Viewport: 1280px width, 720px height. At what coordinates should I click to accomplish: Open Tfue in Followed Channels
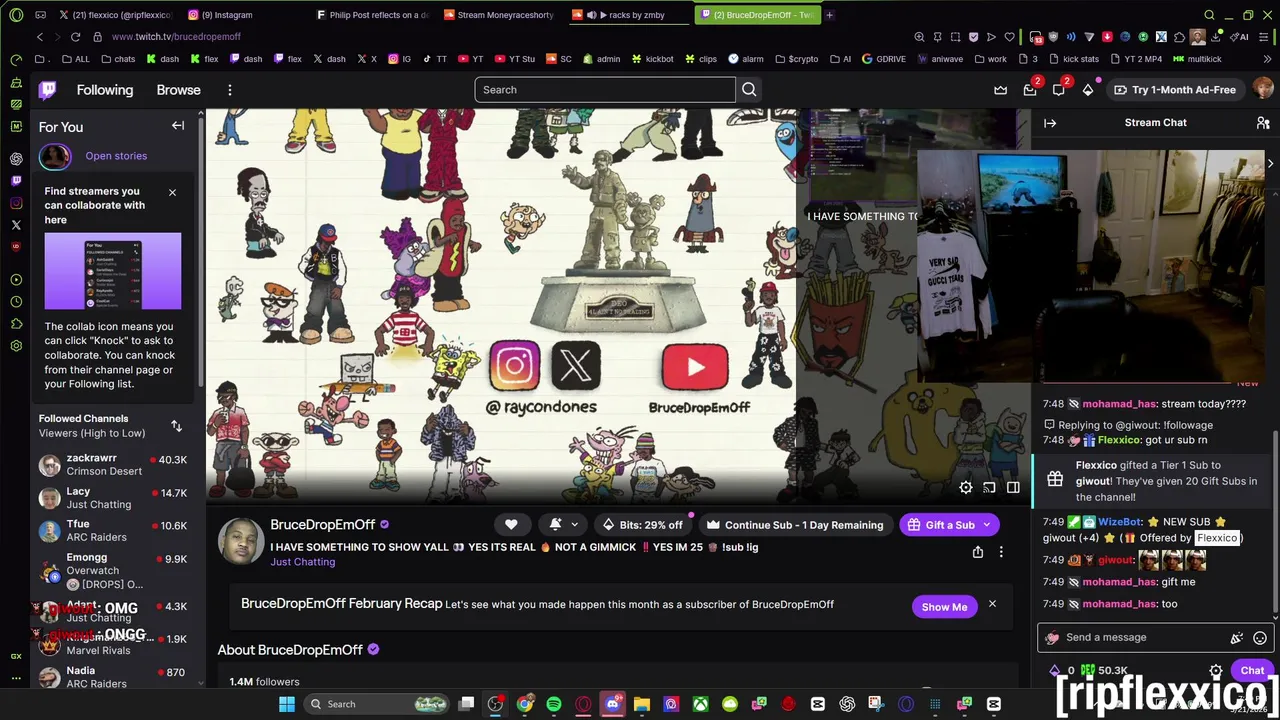pyautogui.click(x=112, y=530)
